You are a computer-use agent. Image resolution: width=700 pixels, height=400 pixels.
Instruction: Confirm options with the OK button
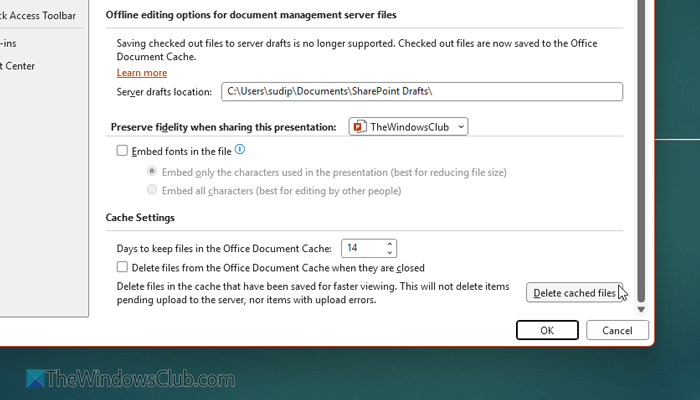coord(547,330)
